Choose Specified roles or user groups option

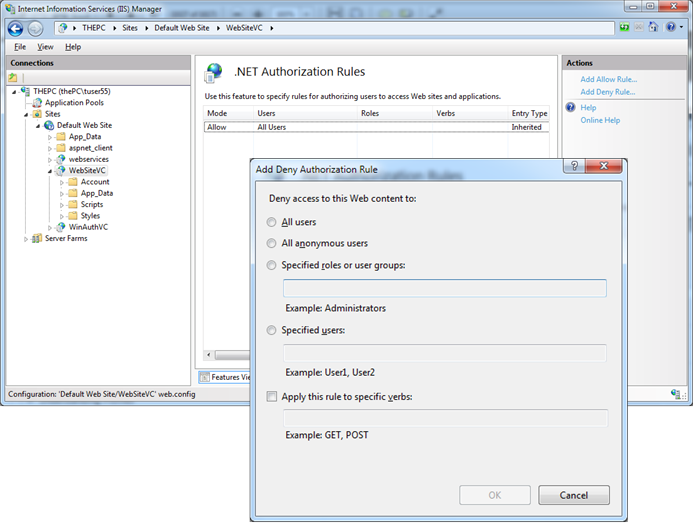[x=271, y=265]
